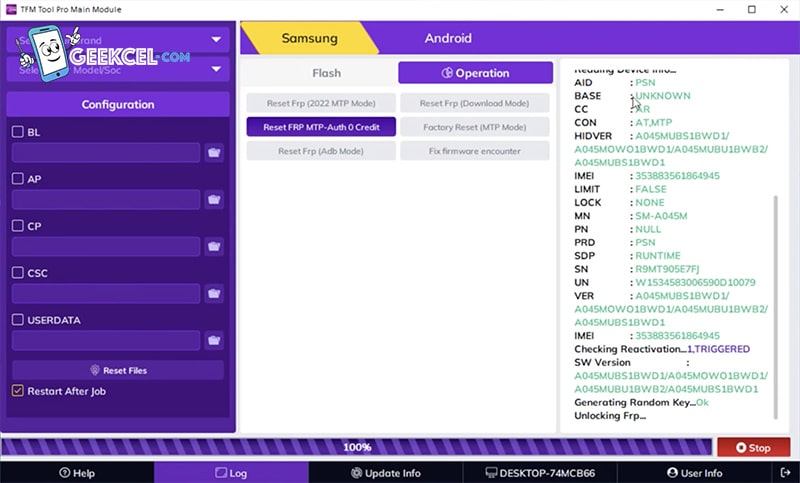Open Update Info in bottom bar
The width and height of the screenshot is (800, 483).
pos(386,473)
